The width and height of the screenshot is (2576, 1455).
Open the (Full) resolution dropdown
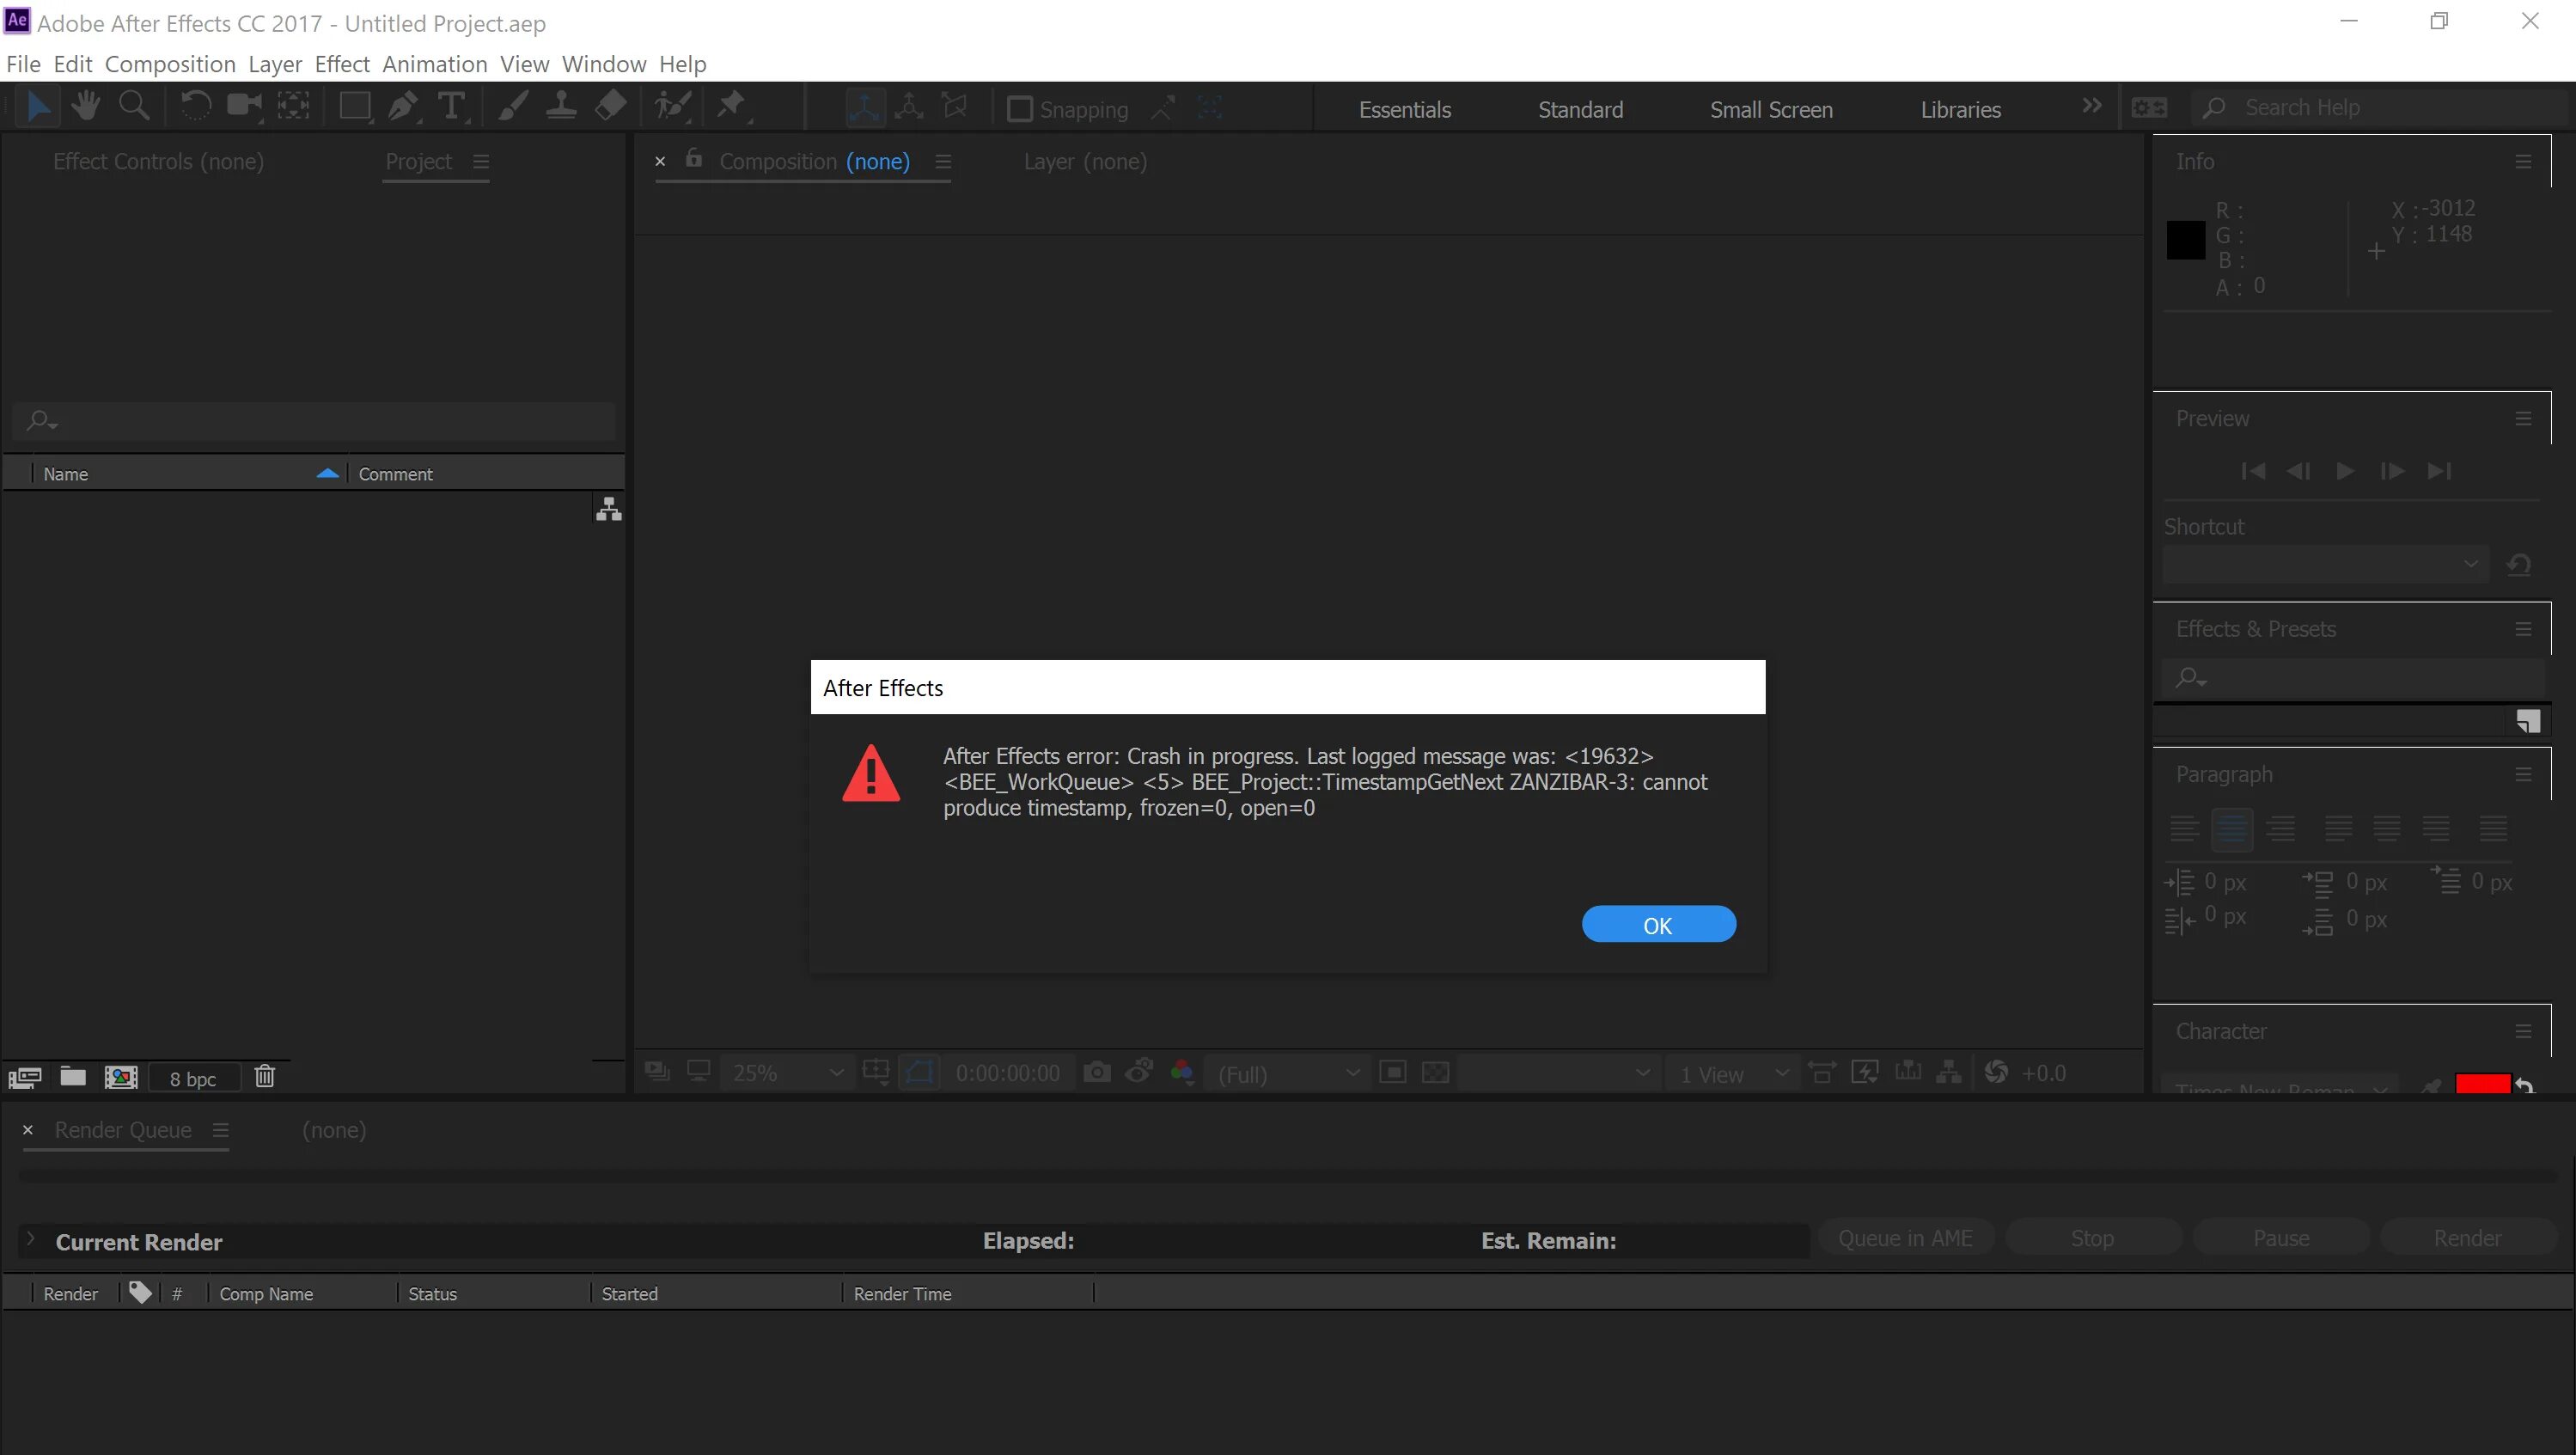[1289, 1074]
